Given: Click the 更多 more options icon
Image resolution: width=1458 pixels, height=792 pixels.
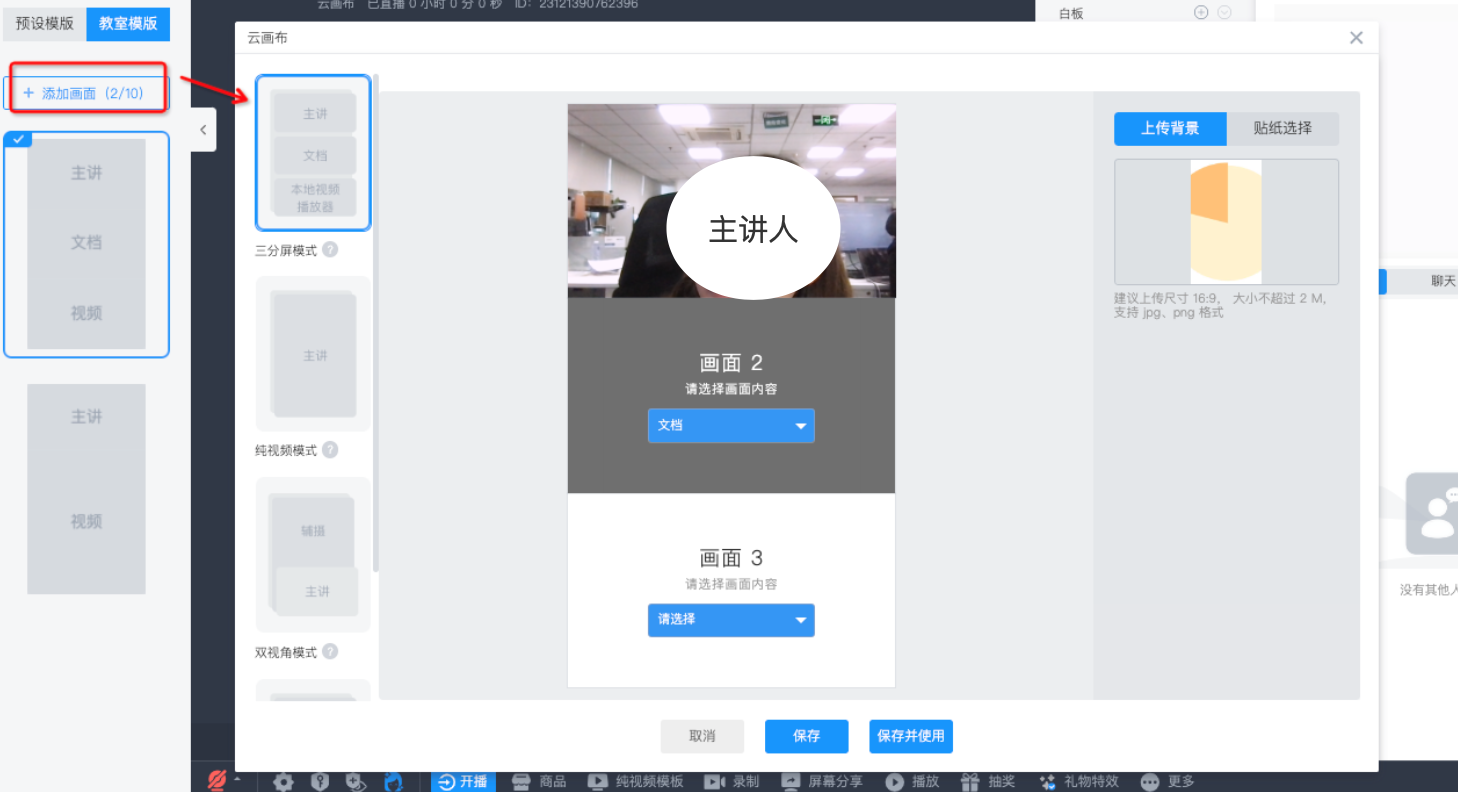Looking at the screenshot, I should click(x=1150, y=782).
